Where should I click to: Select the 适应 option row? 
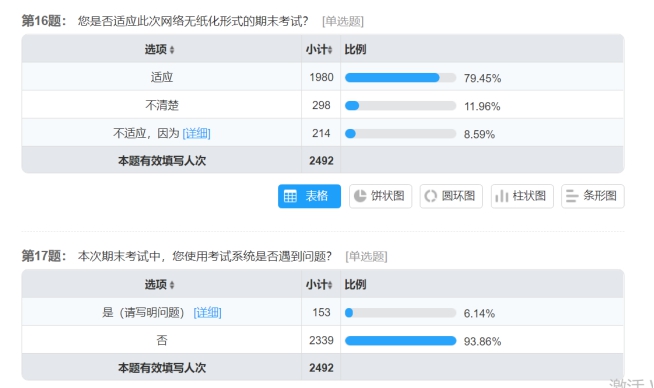323,77
